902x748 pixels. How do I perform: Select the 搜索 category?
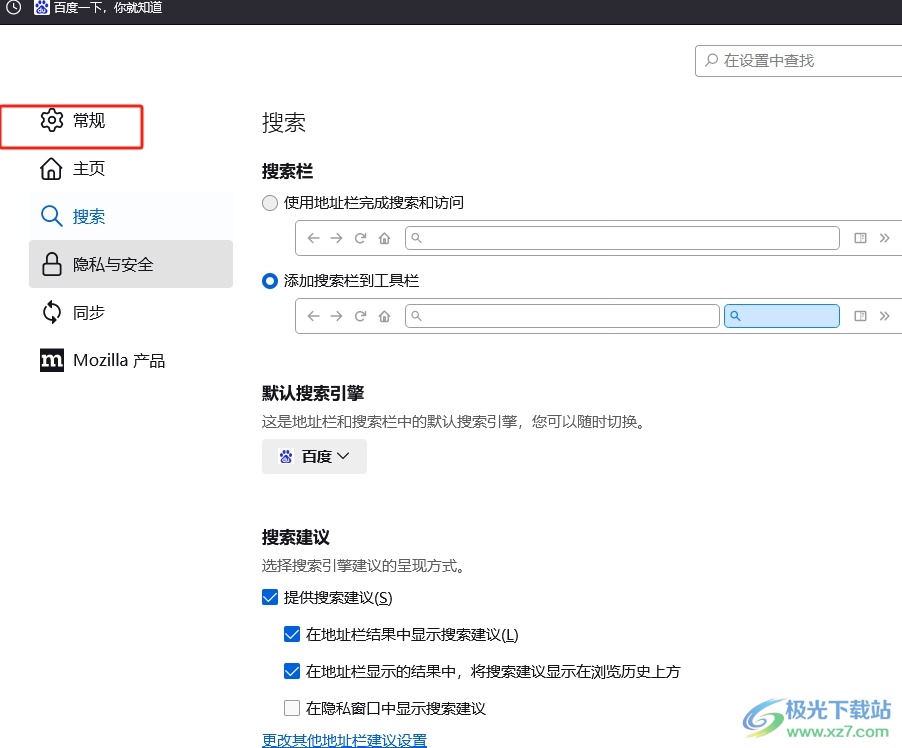click(131, 216)
